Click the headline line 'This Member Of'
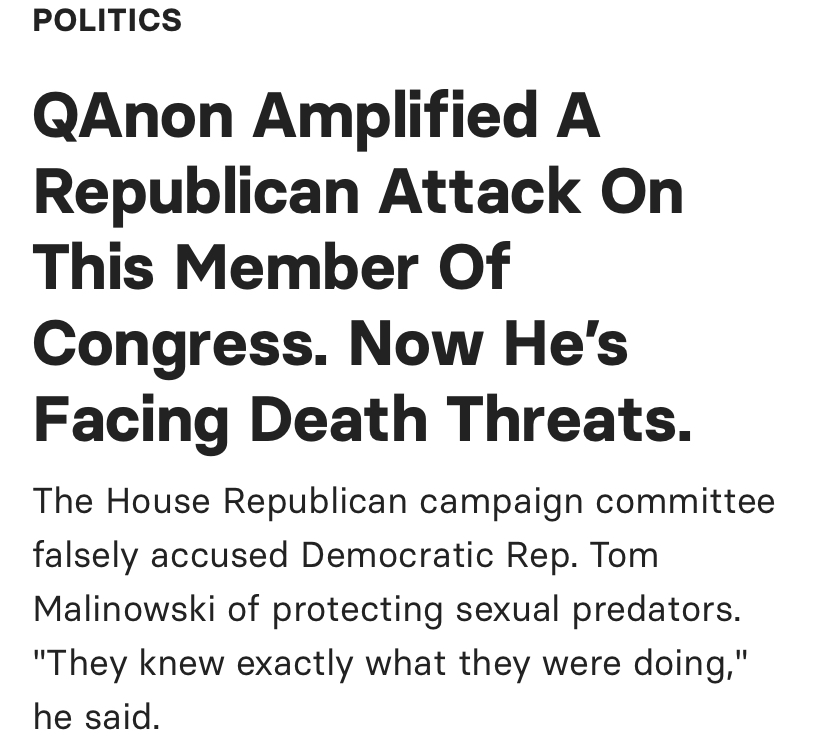The width and height of the screenshot is (828, 753). pyautogui.click(x=271, y=268)
